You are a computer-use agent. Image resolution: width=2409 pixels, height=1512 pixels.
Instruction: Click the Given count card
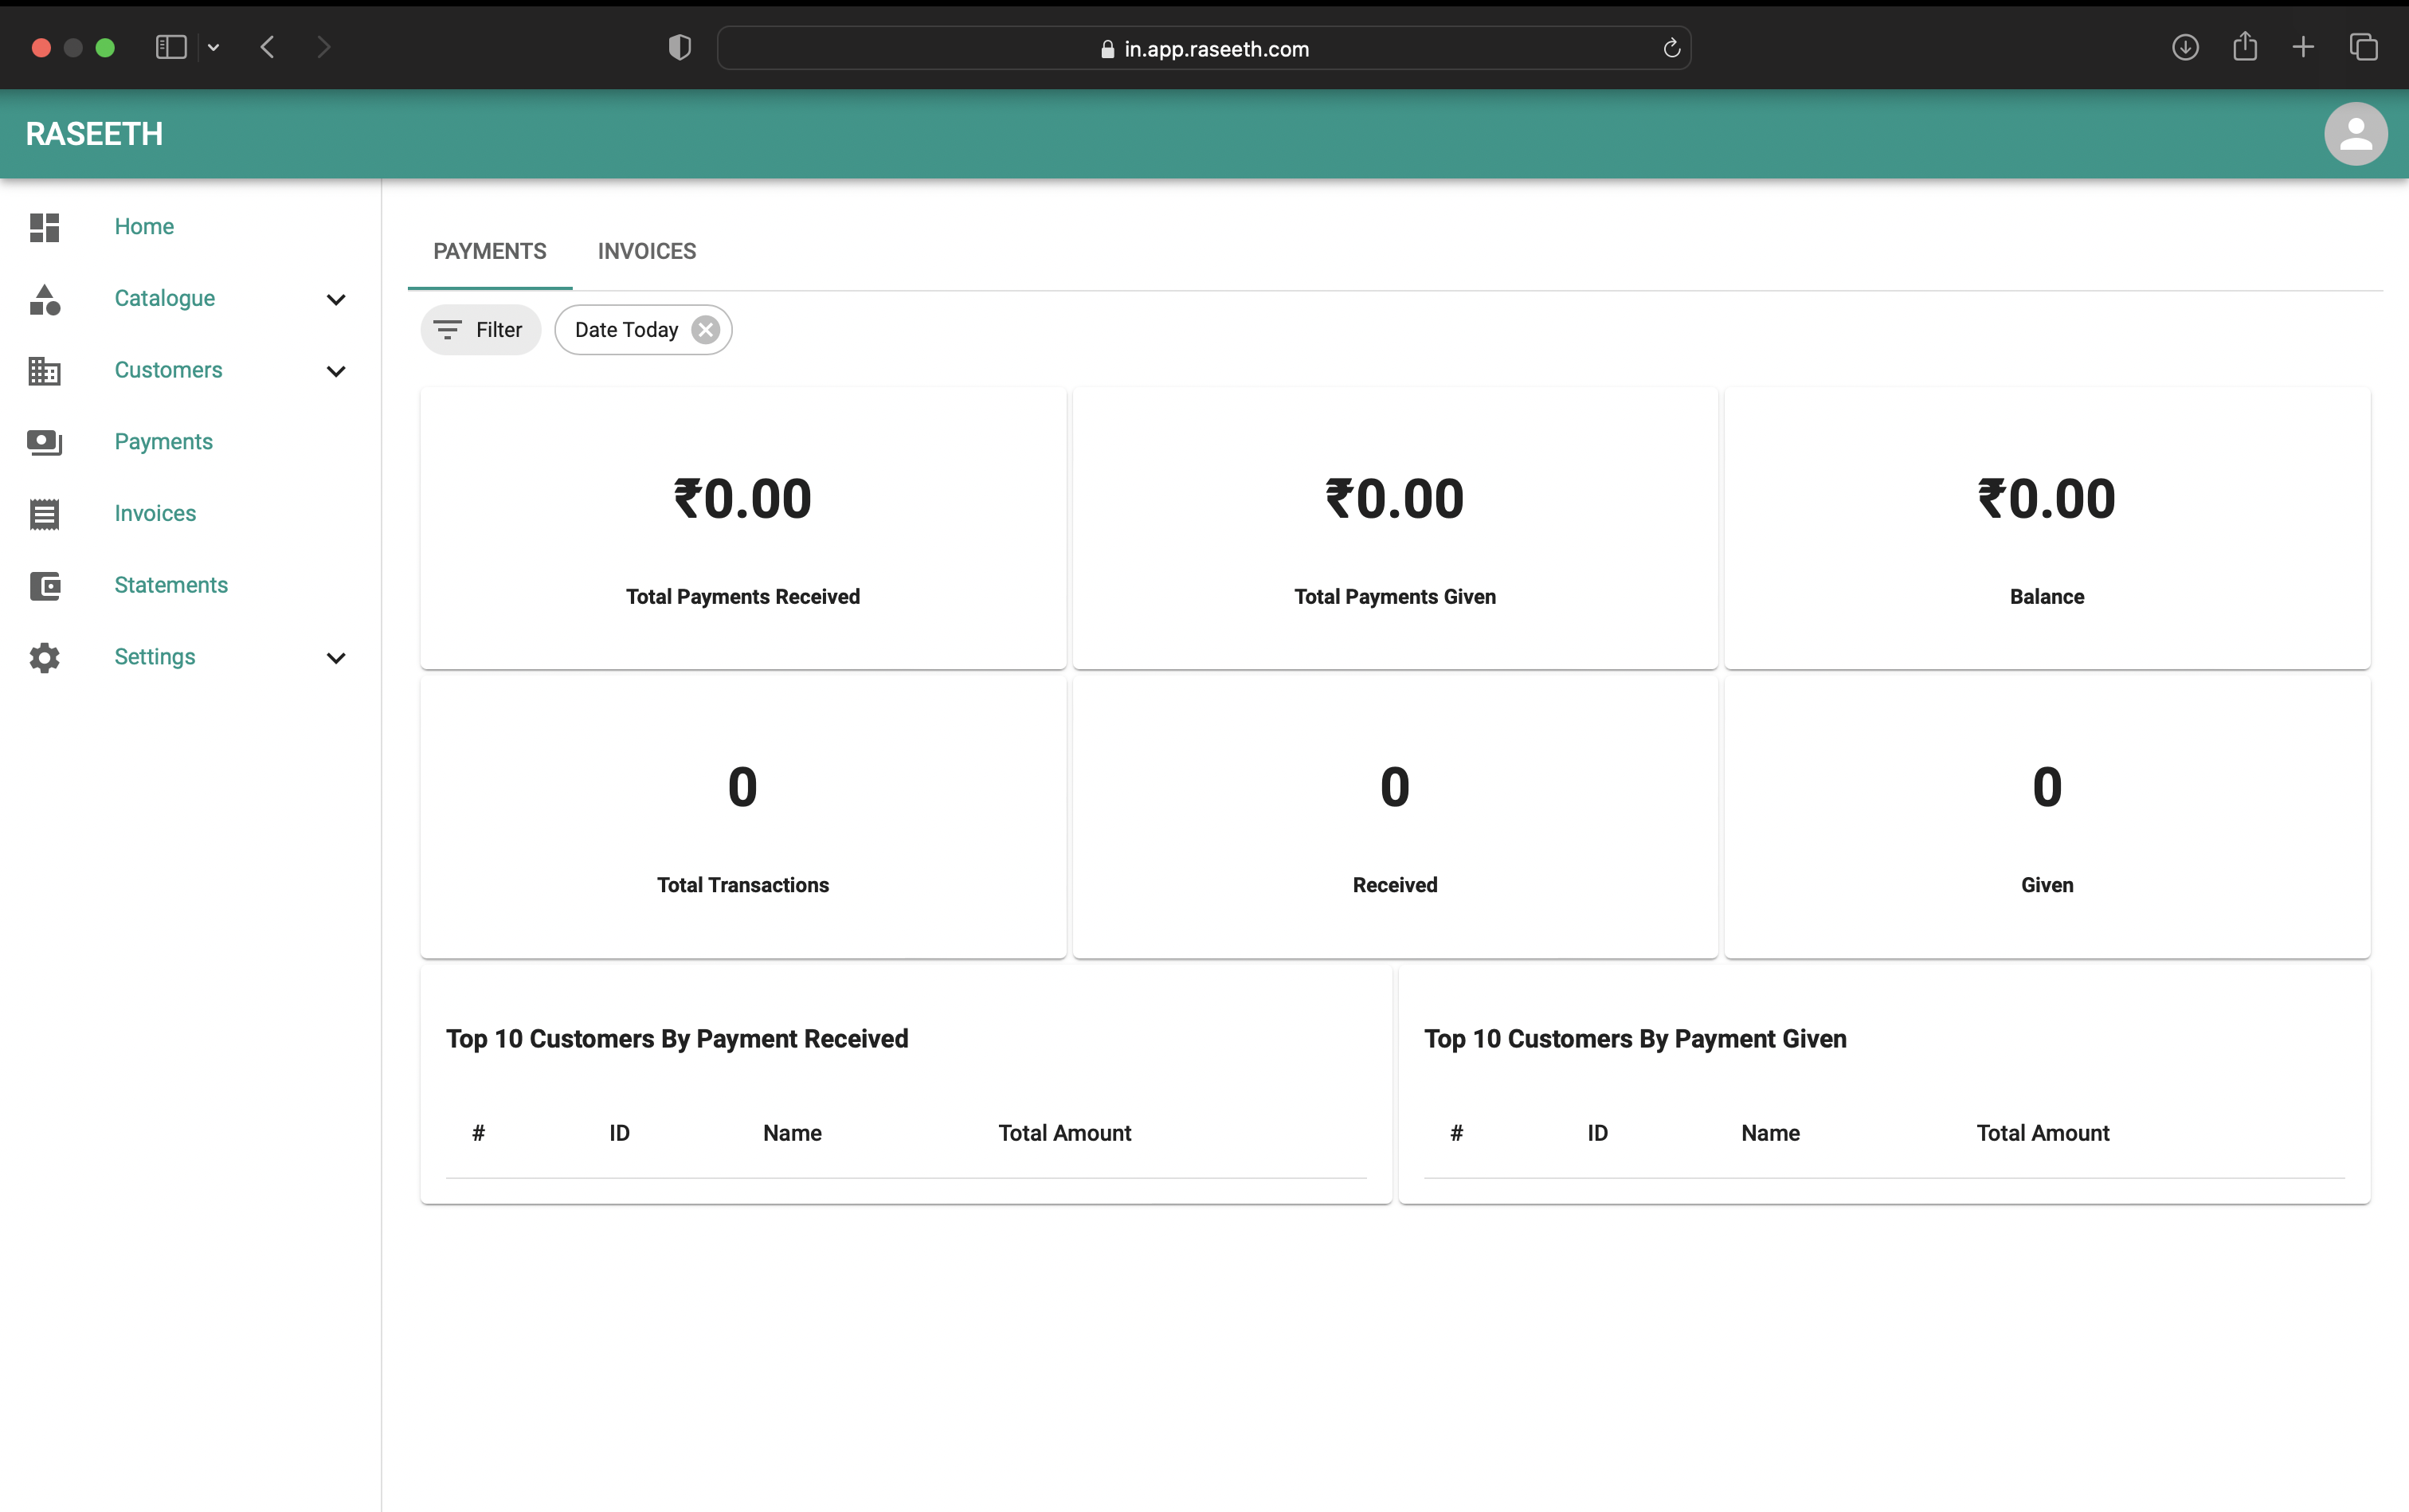tap(2047, 817)
